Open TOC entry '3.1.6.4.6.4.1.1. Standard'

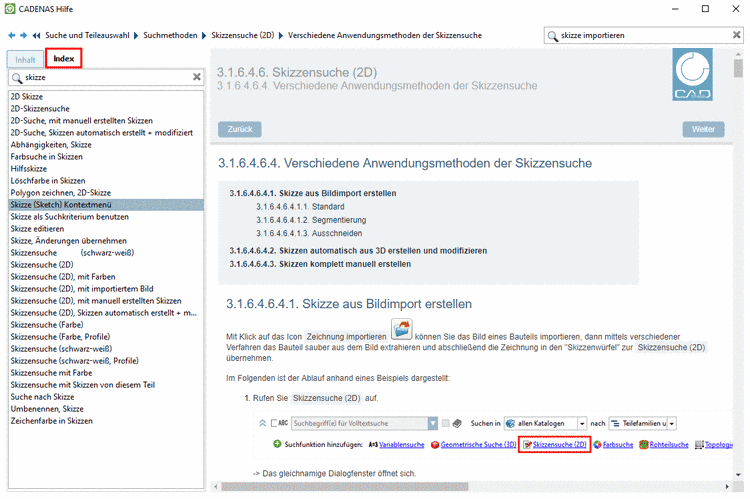[300, 207]
